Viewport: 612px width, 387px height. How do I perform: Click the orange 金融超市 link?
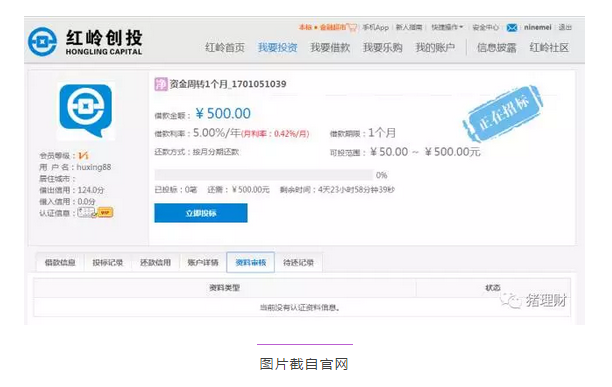pyautogui.click(x=332, y=27)
